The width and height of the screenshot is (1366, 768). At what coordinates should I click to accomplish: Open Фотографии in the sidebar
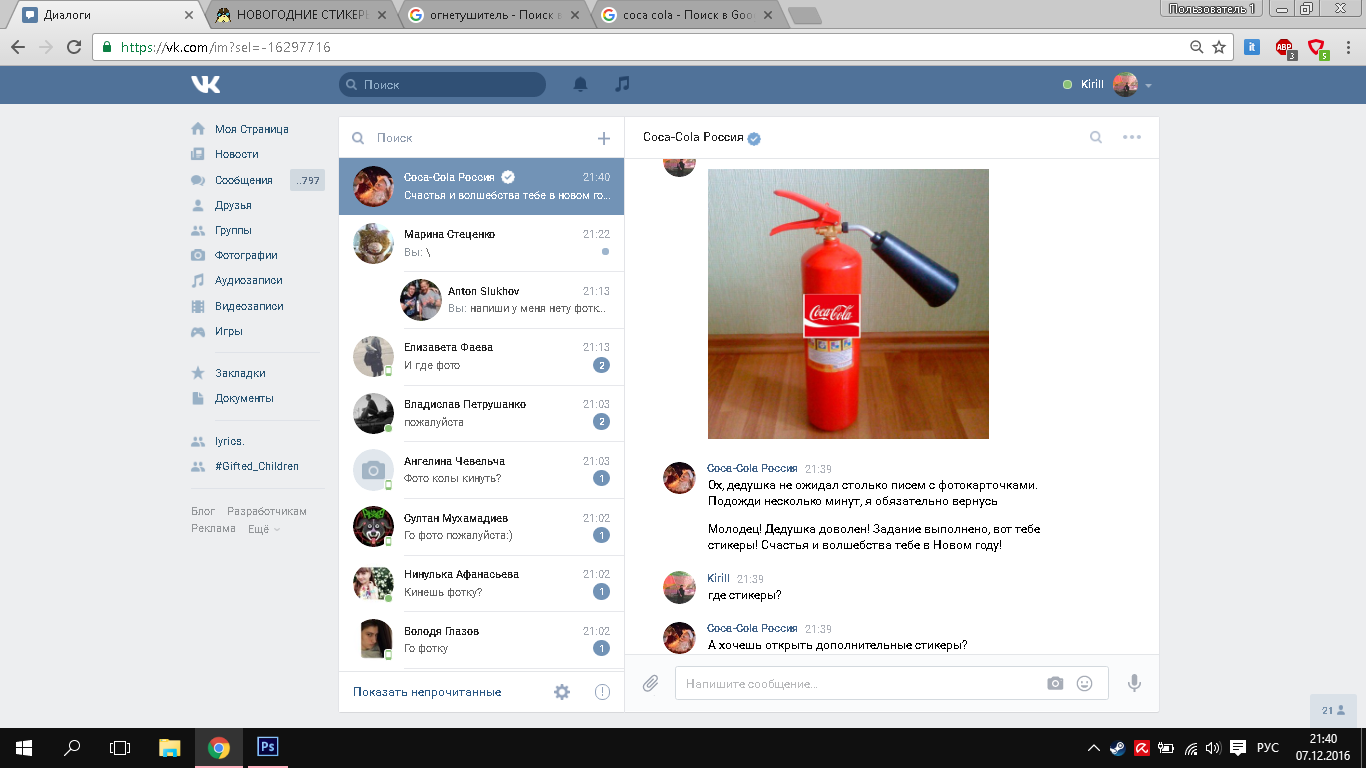246,255
